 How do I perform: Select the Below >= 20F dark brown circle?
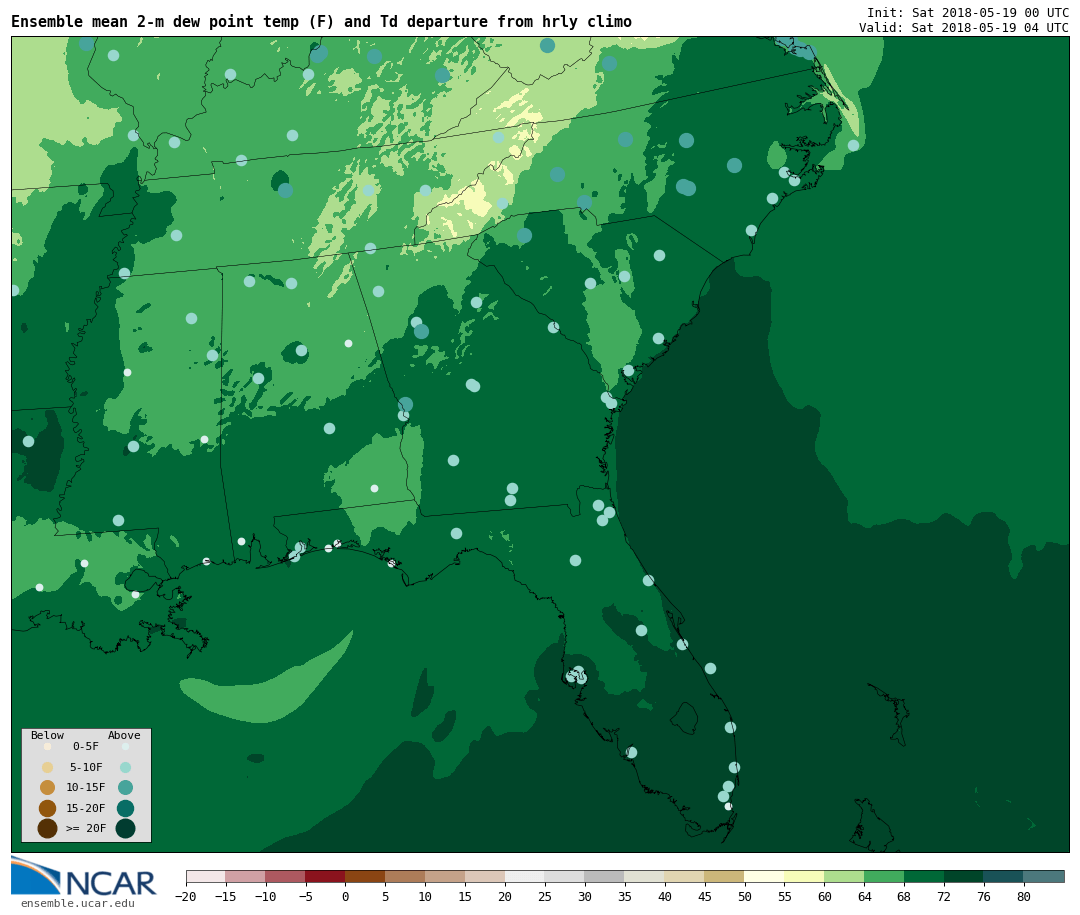[48, 828]
